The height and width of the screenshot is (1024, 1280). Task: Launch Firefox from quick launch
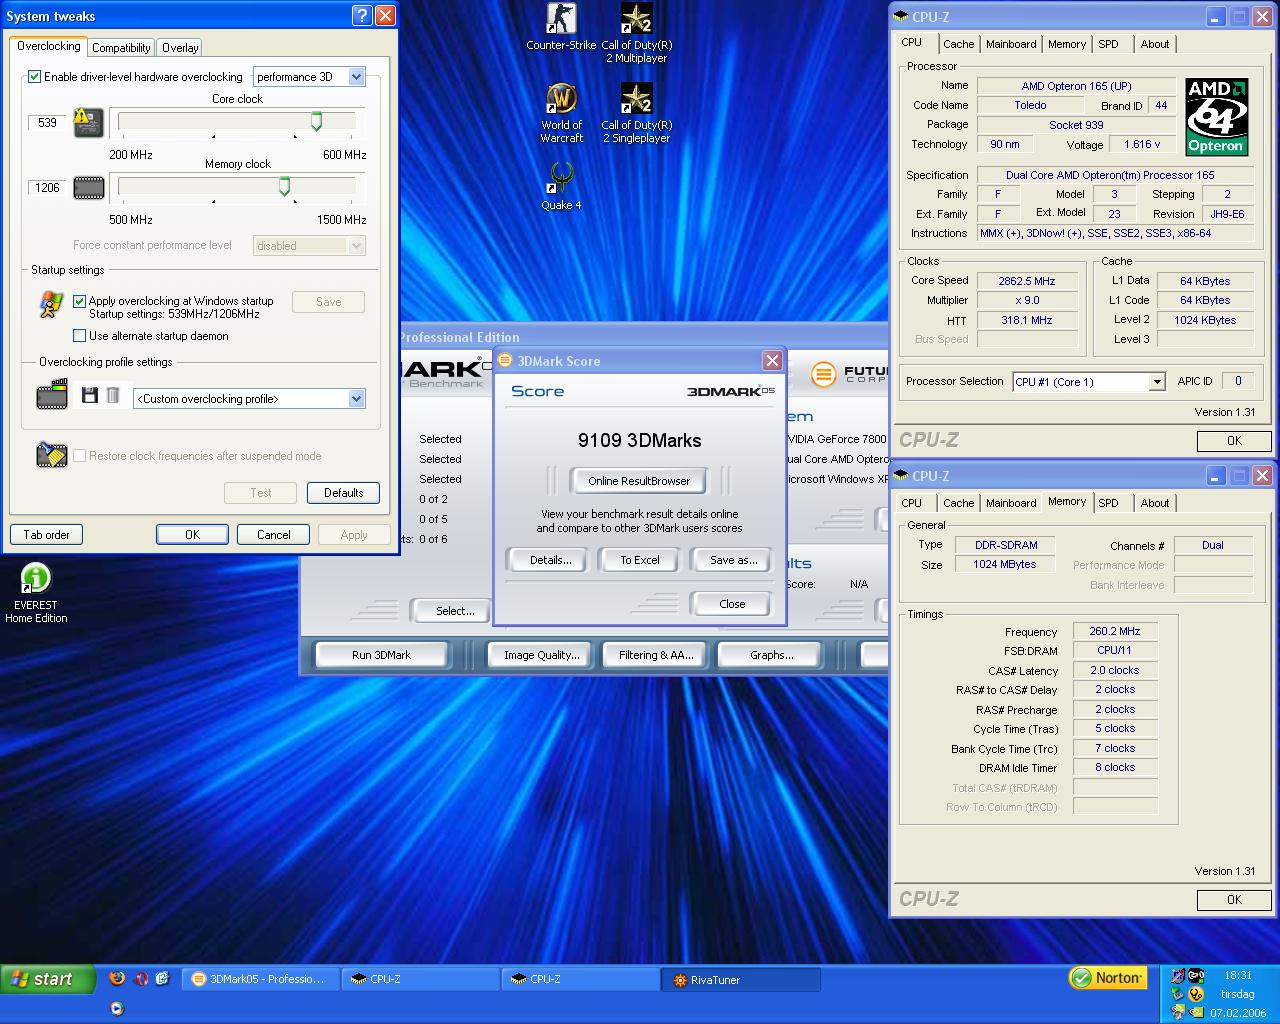pyautogui.click(x=117, y=979)
